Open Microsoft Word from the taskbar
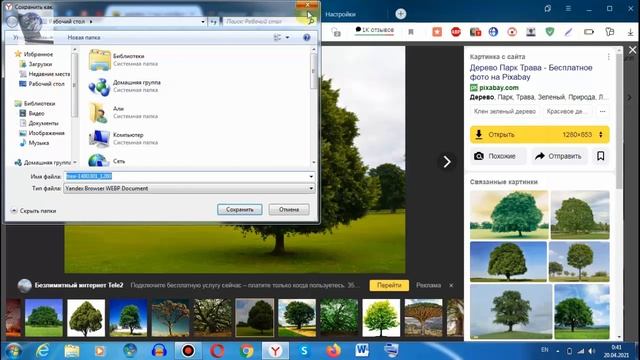 tap(362, 351)
